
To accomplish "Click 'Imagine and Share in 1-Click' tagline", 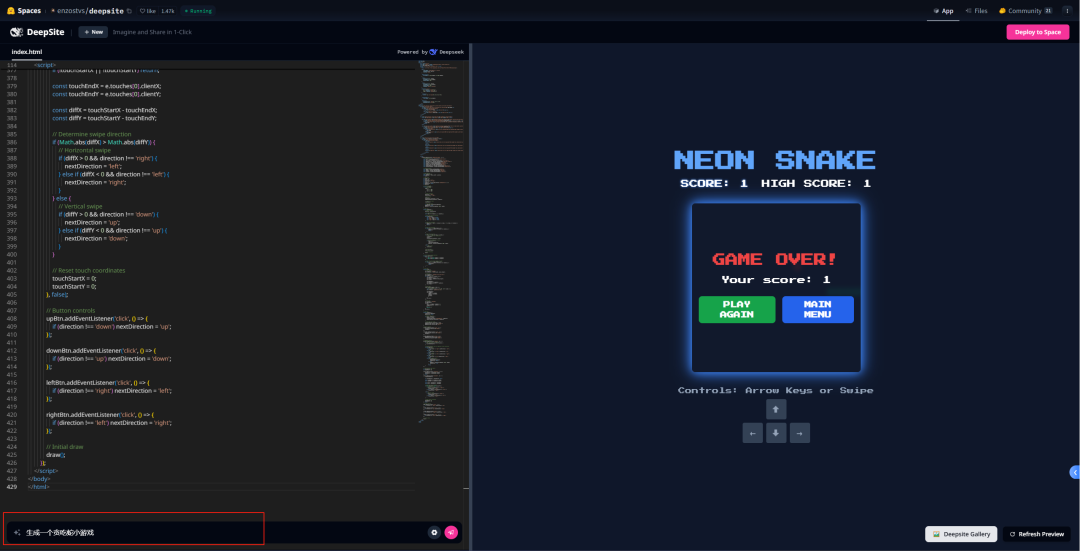I will (x=152, y=32).
